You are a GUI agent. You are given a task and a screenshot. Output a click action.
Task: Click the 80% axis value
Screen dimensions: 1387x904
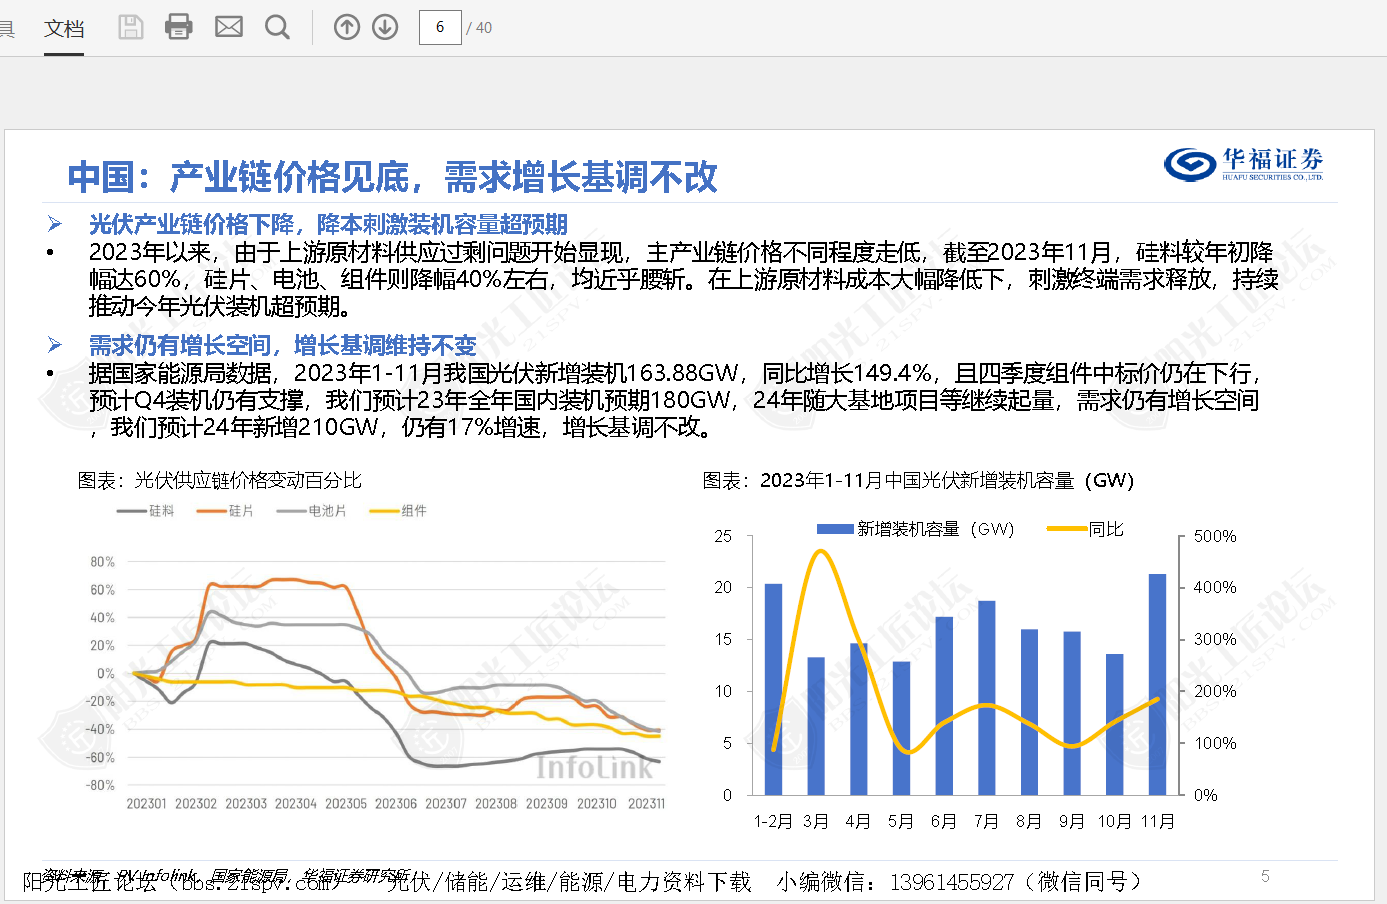(x=102, y=562)
